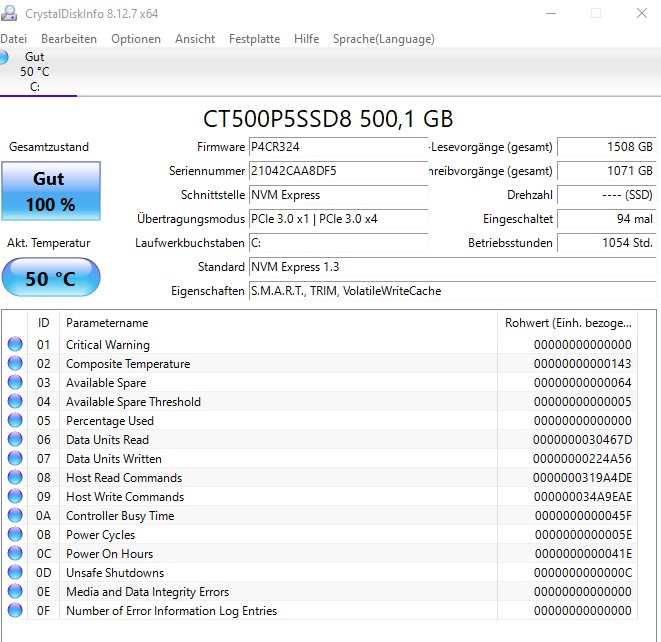Click the Akt. Temperatur label
Screen dimensions: 661x642
tap(48, 243)
